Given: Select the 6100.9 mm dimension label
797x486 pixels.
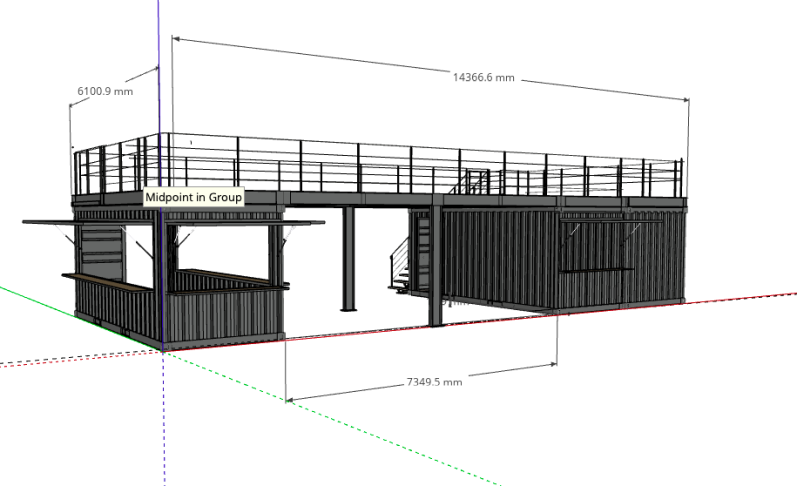Looking at the screenshot, I should point(105,92).
